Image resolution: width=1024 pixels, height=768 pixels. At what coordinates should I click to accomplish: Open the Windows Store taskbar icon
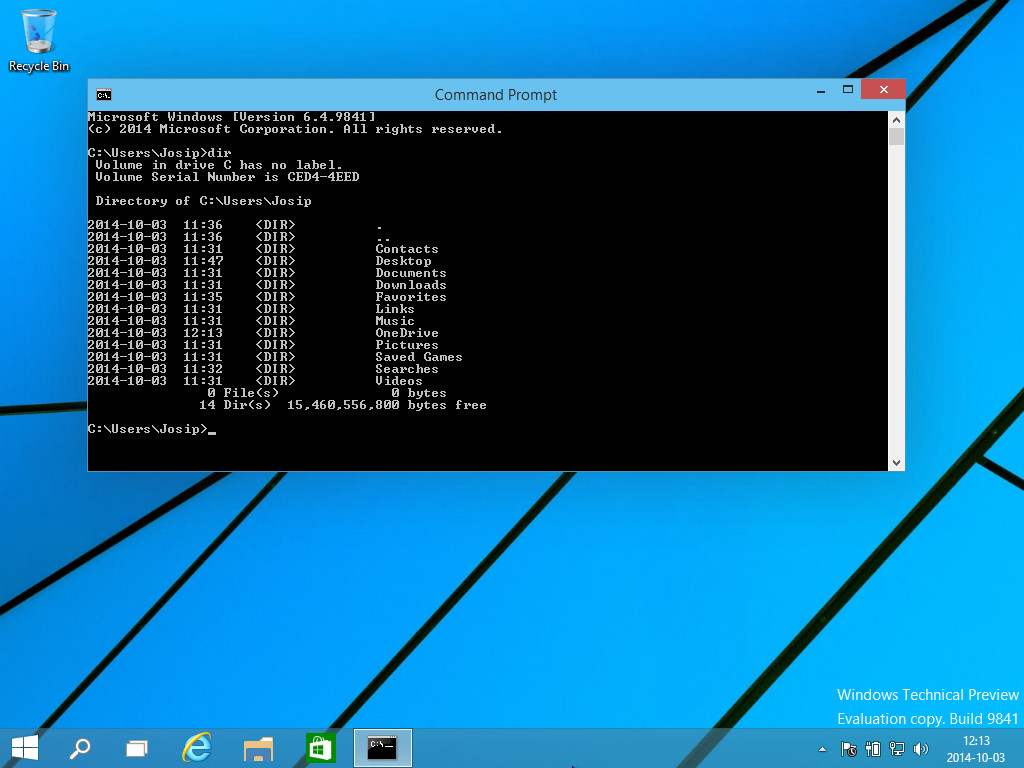[320, 747]
